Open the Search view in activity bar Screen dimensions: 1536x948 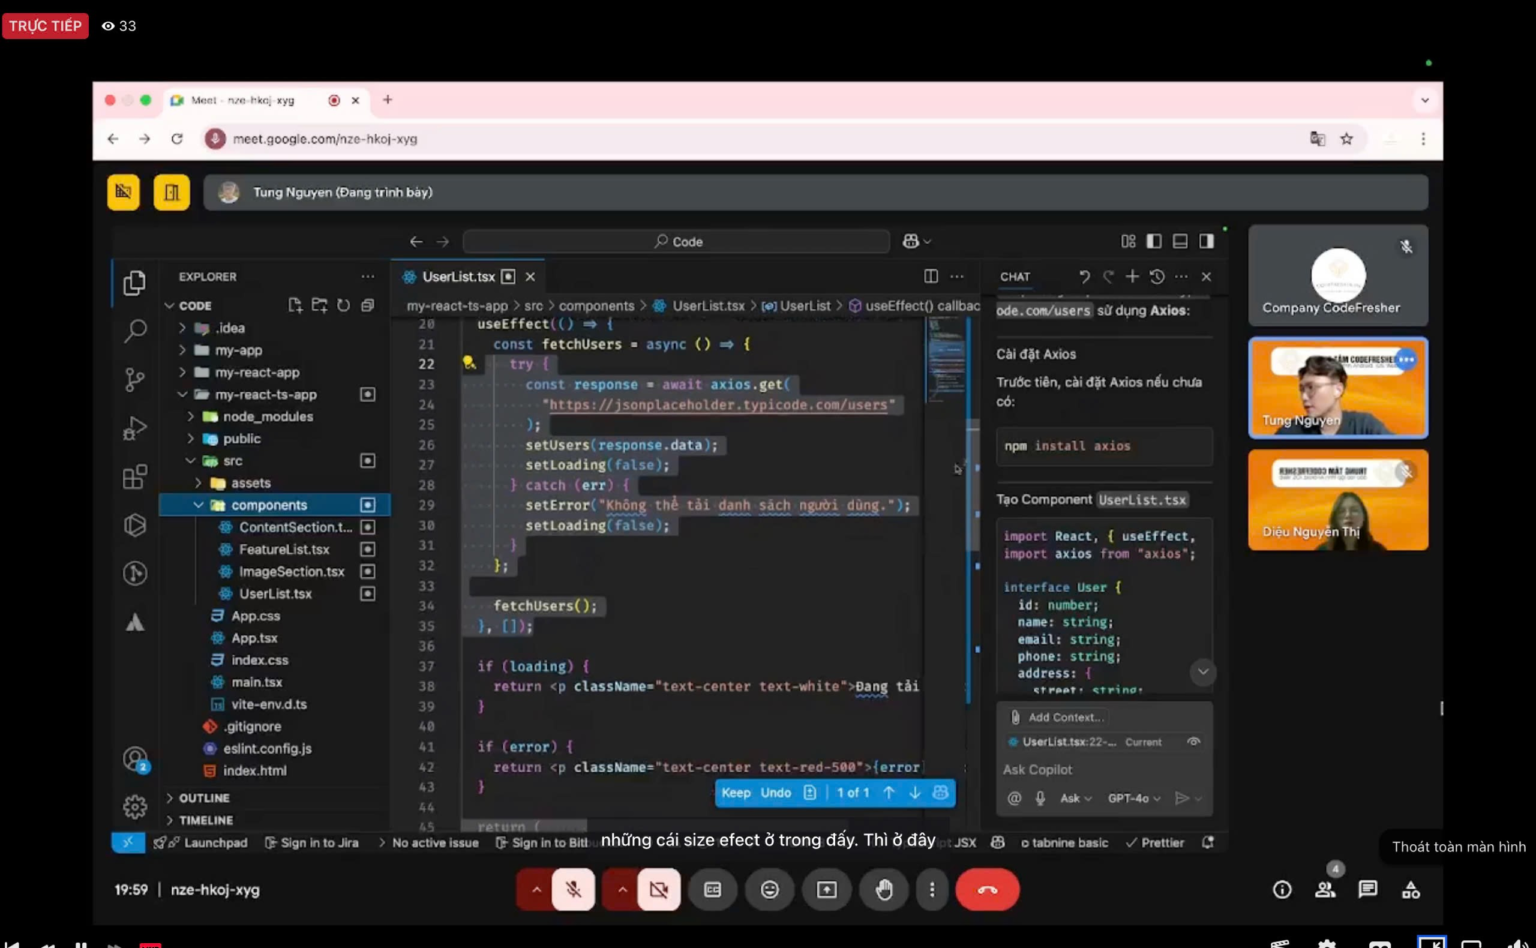click(135, 331)
